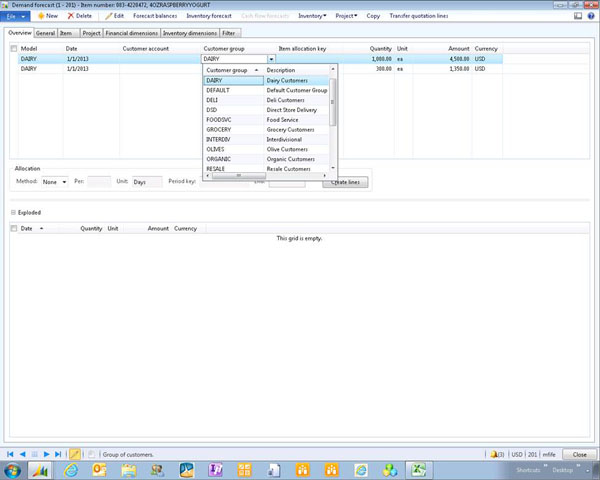
Task: Go to first record navigation arrow
Action: pyautogui.click(x=11, y=454)
